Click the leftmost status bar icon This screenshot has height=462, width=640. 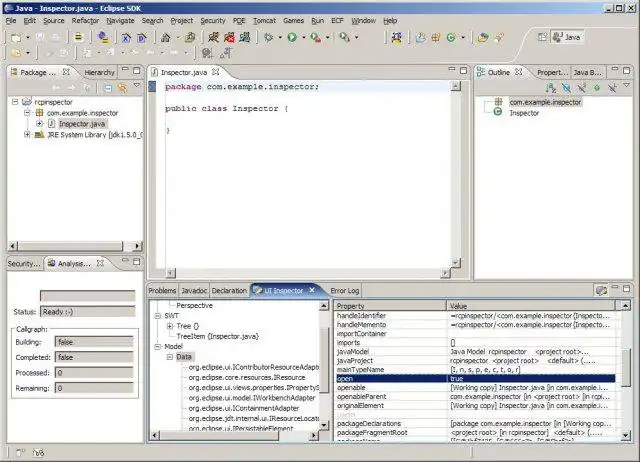click(x=20, y=452)
